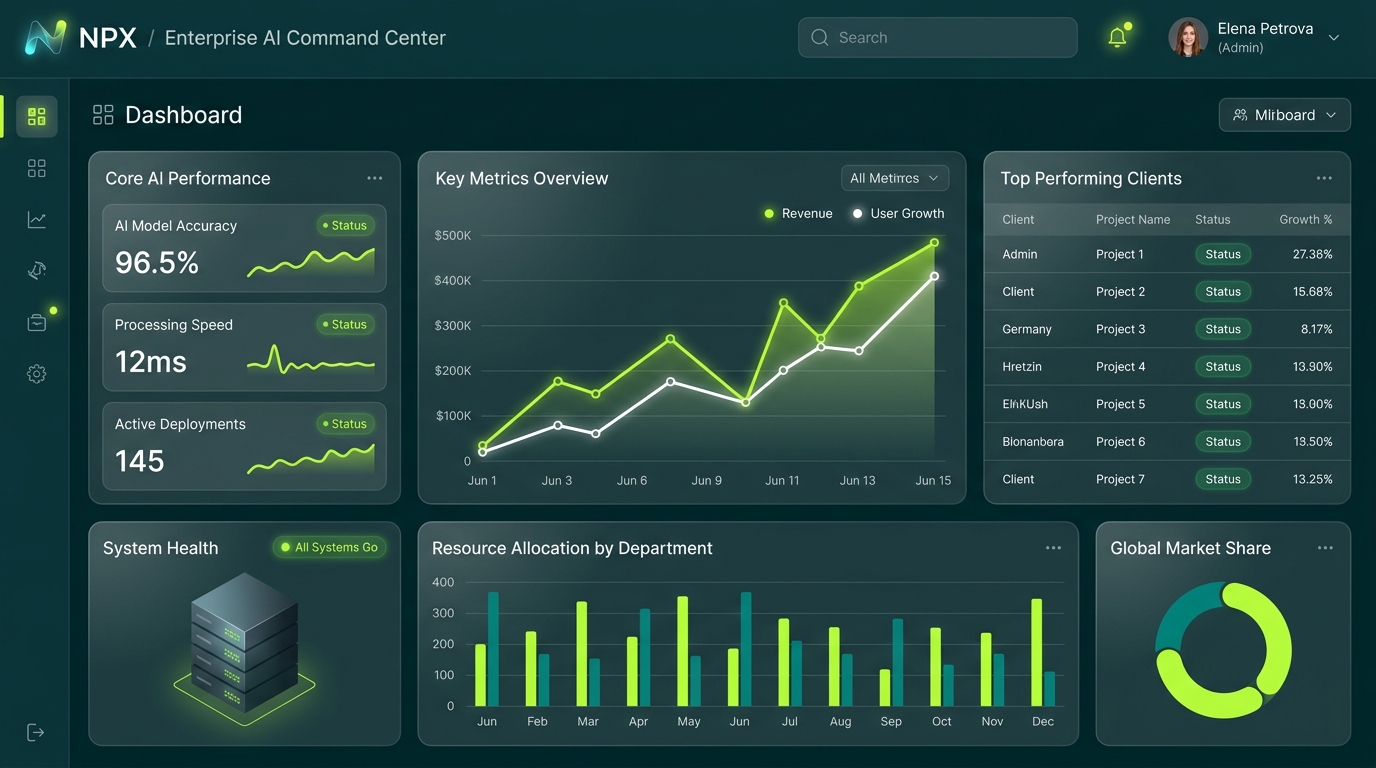Click the AI Model Accuracy Status badge
The image size is (1376, 768).
pyautogui.click(x=345, y=226)
